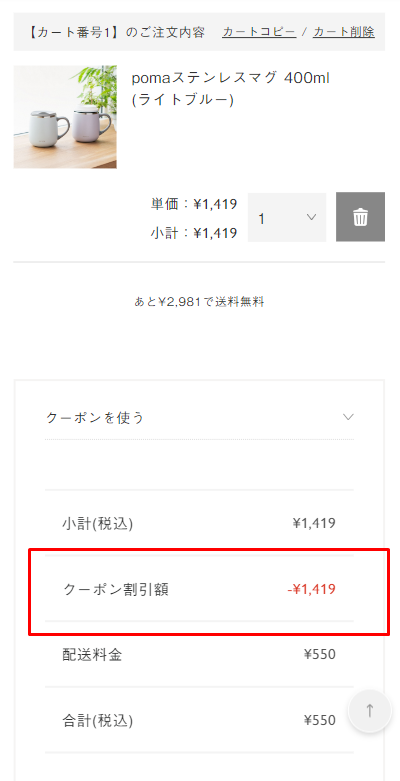Viewport: 400px width, 781px height.
Task: Click the red -¥1,419 discount amount
Action: (311, 589)
